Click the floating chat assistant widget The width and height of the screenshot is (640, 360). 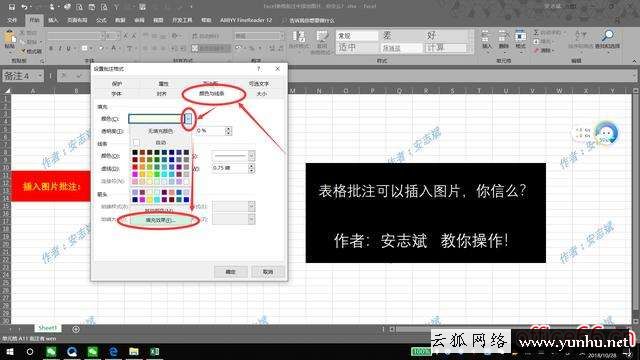[x=607, y=133]
